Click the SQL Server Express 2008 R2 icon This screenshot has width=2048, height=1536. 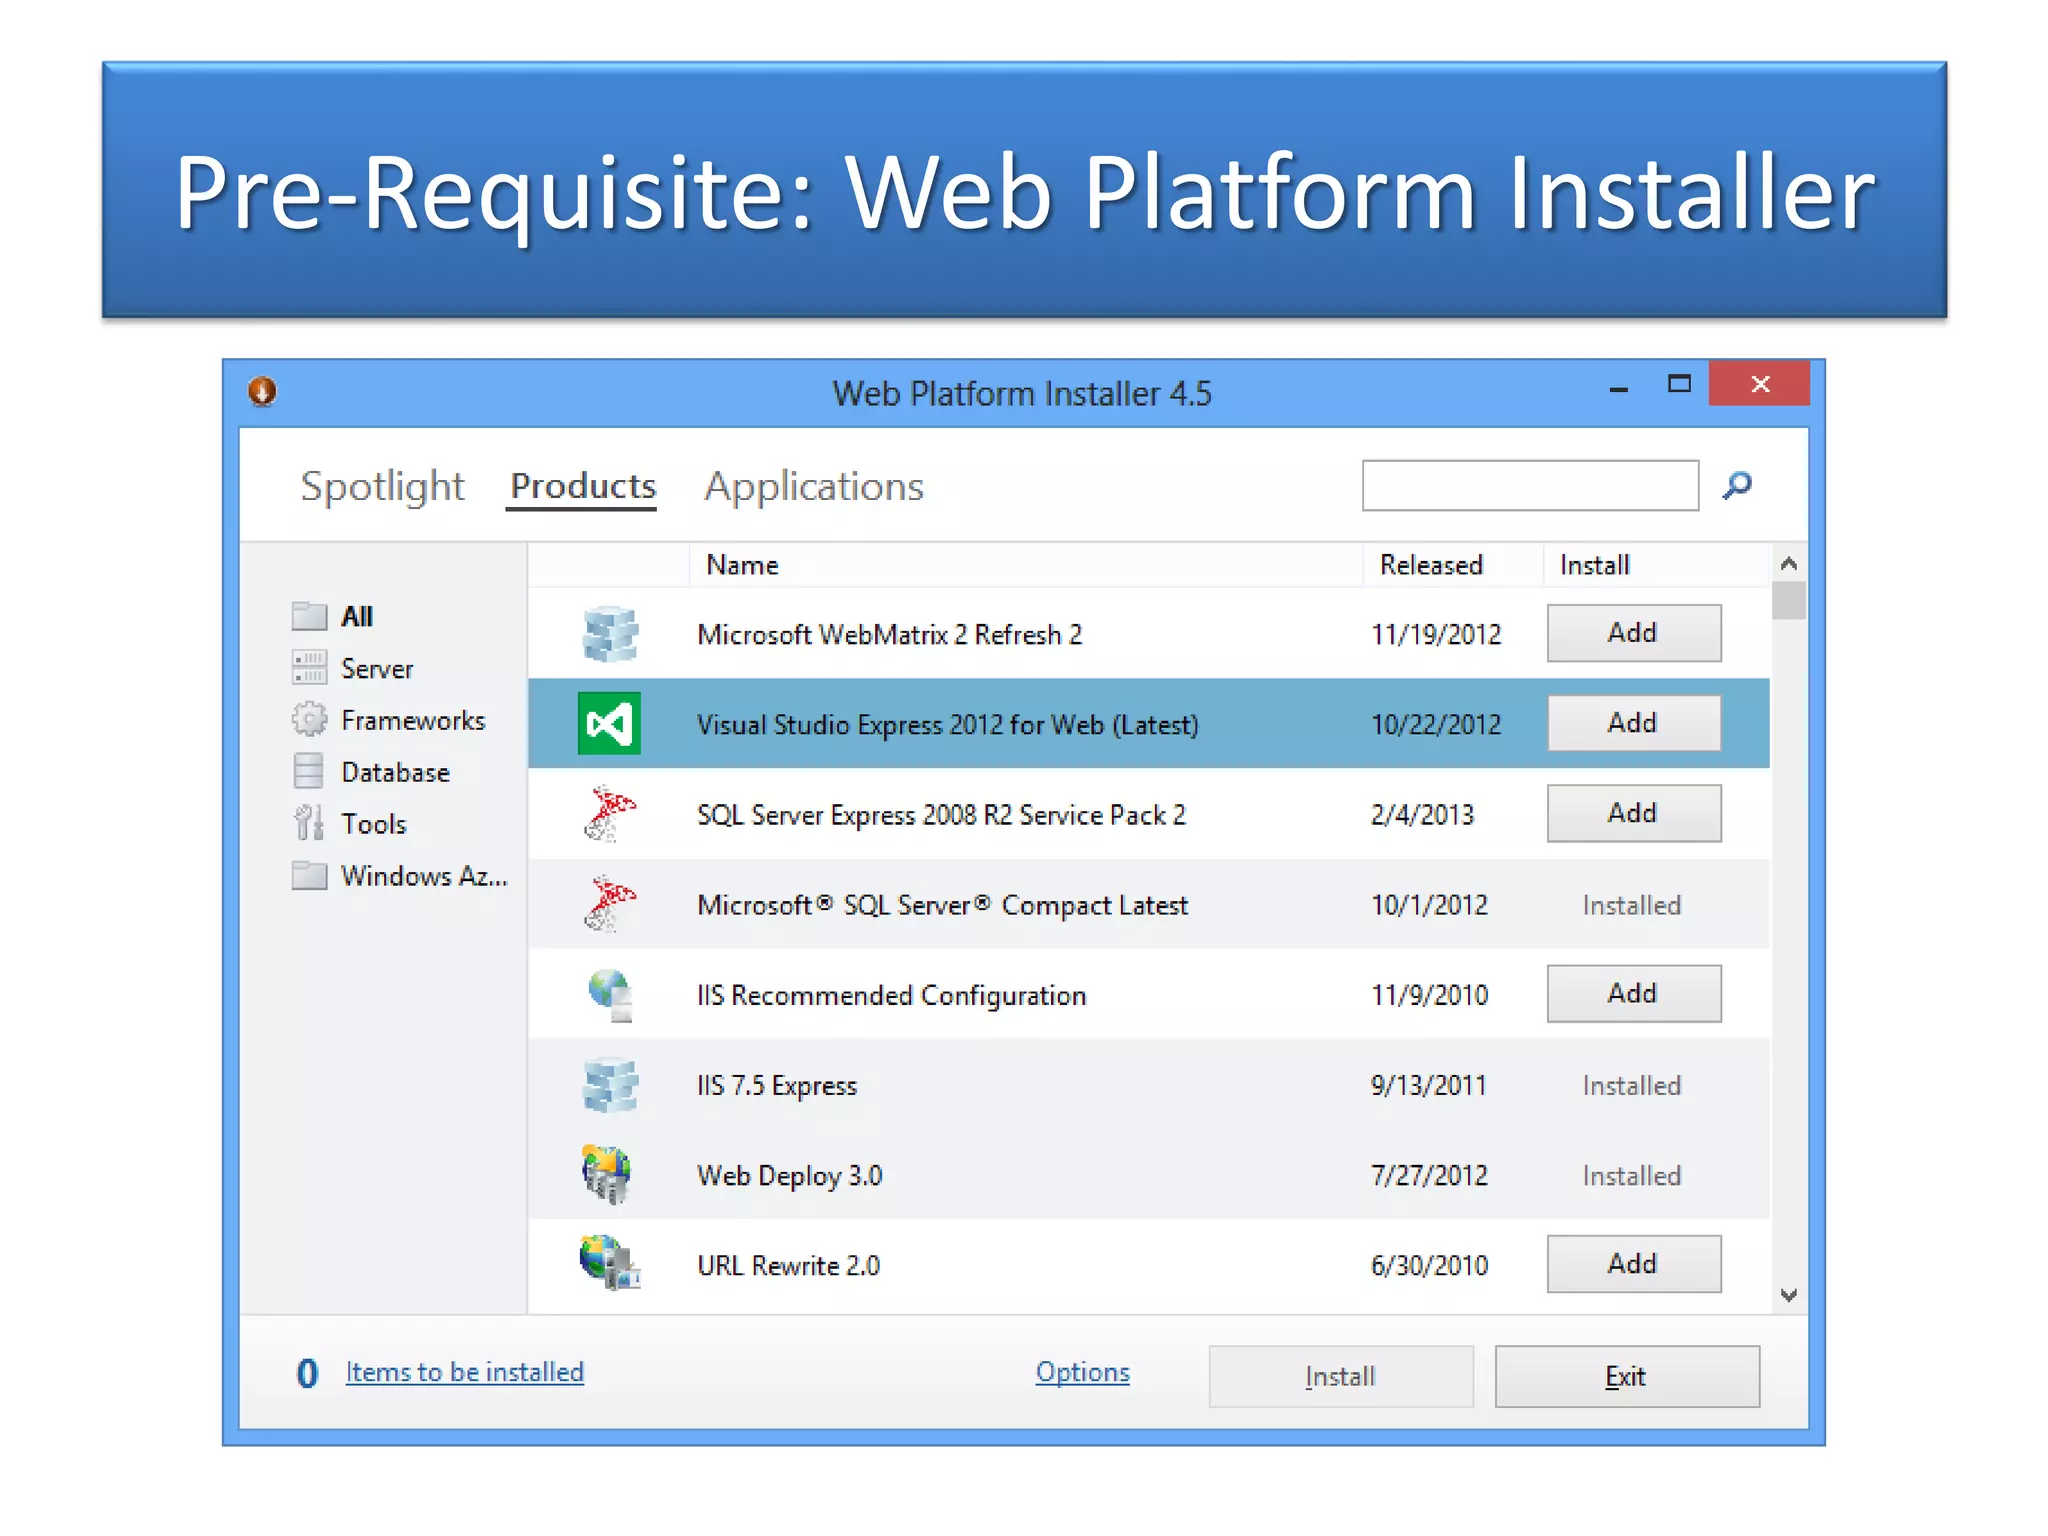[610, 813]
